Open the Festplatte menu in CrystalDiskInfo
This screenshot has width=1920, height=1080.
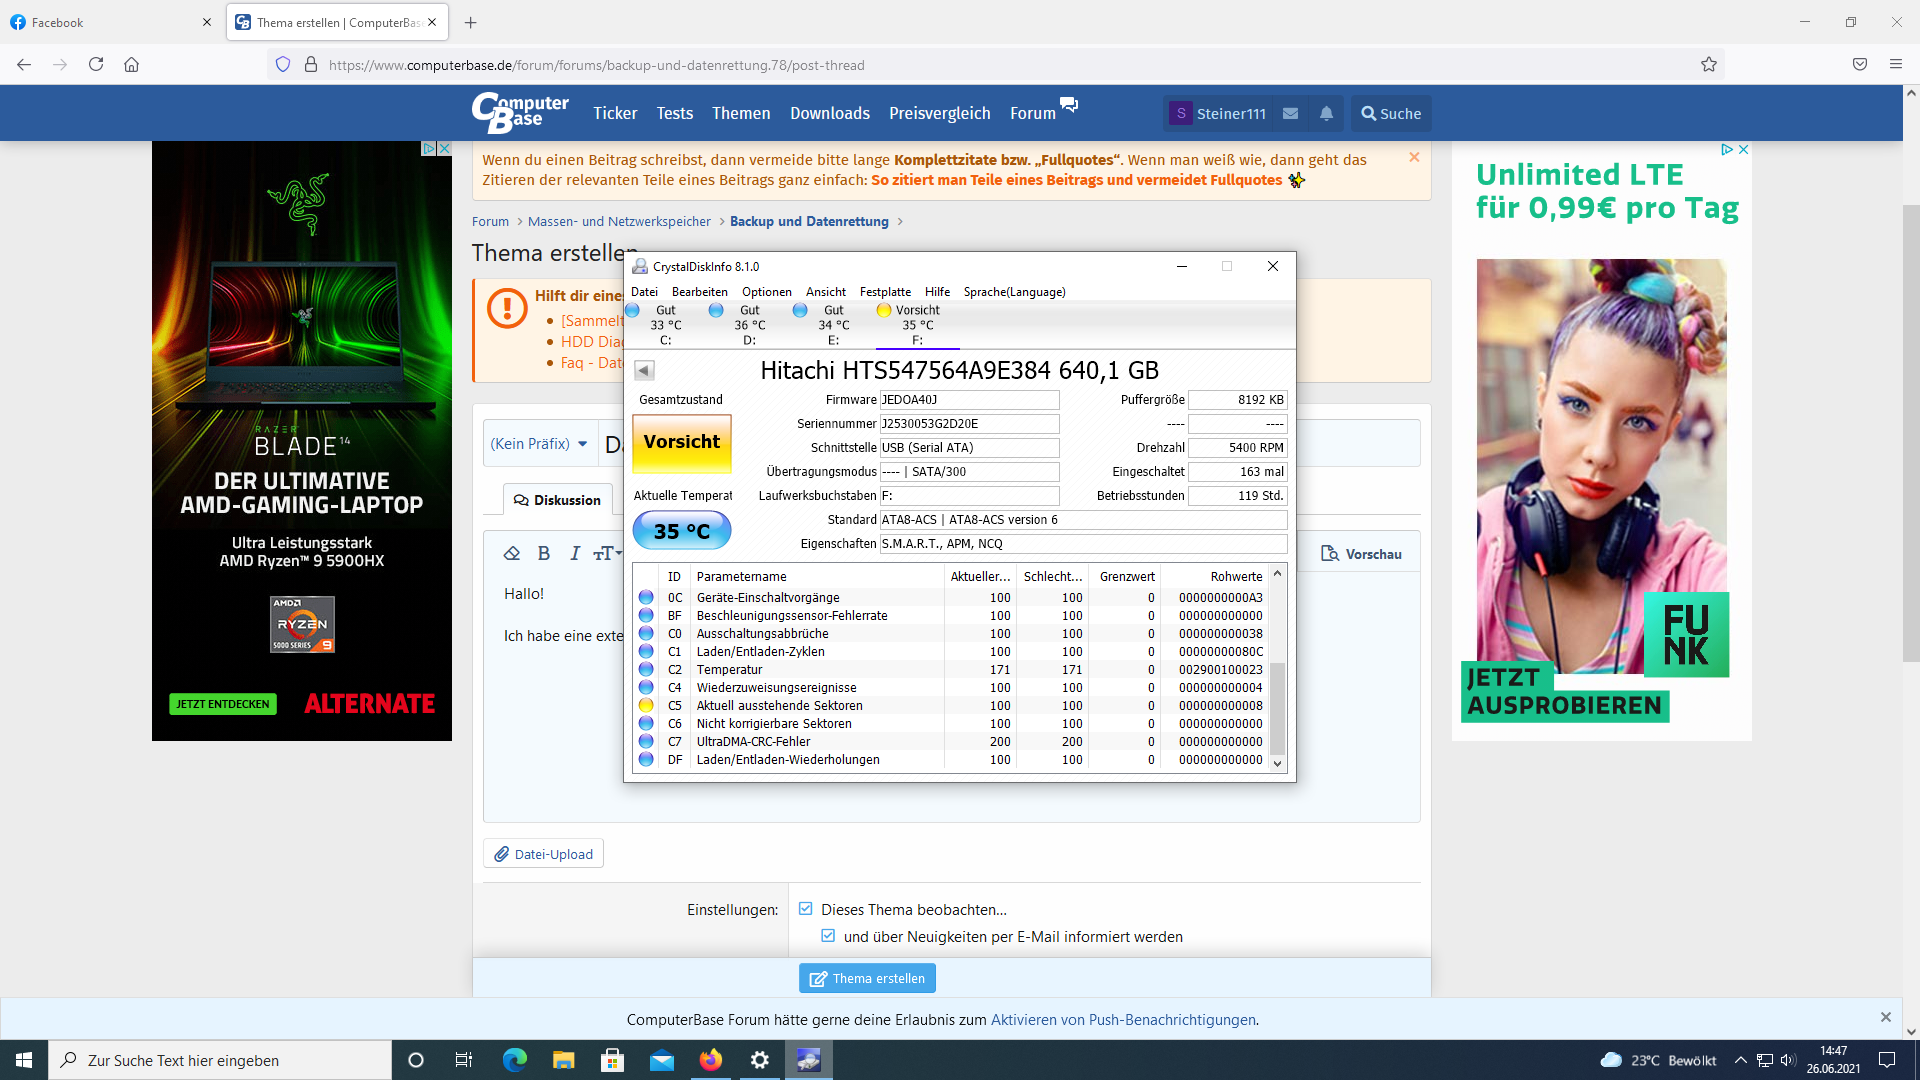pyautogui.click(x=885, y=292)
